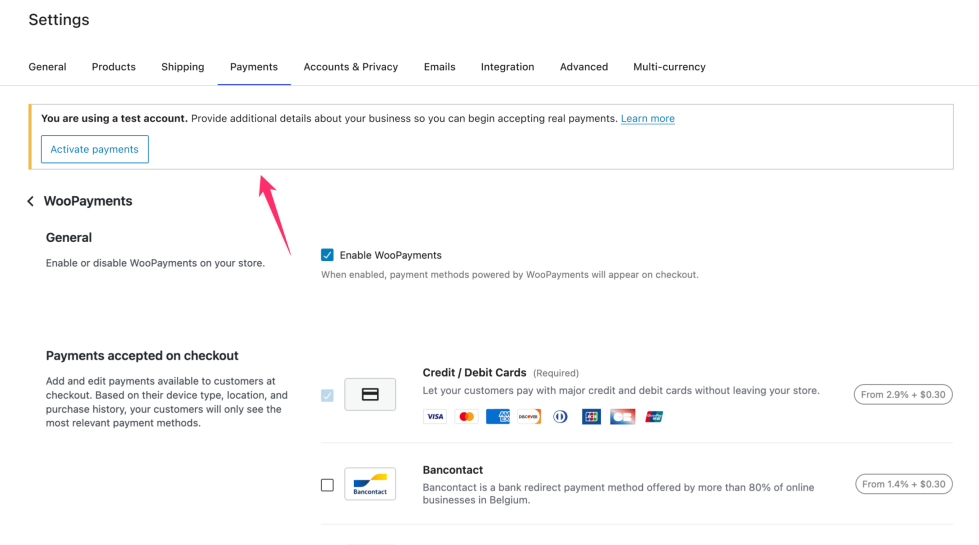Open the Accounts & Privacy tab
Screen dimensions: 979x545
point(351,67)
